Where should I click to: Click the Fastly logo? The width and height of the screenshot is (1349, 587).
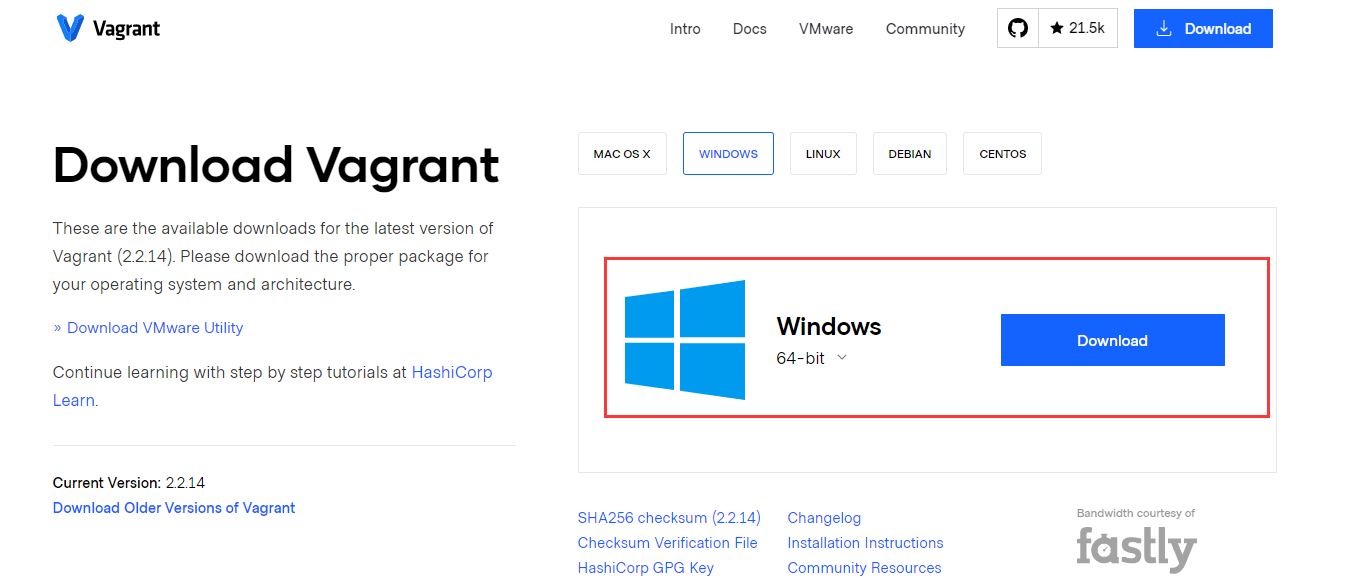pyautogui.click(x=1136, y=548)
